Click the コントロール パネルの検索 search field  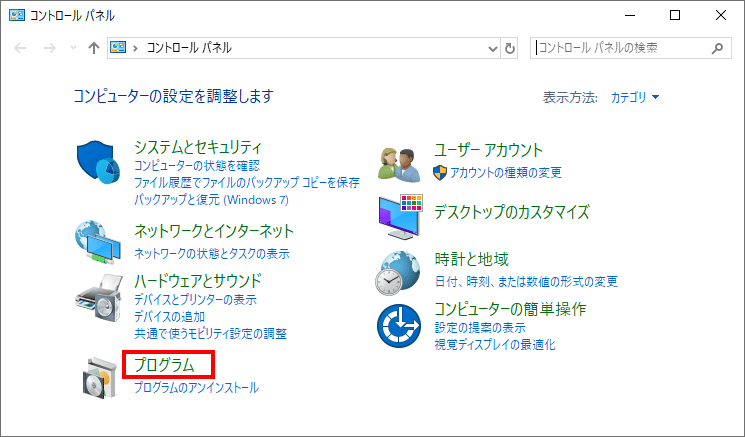(x=630, y=48)
